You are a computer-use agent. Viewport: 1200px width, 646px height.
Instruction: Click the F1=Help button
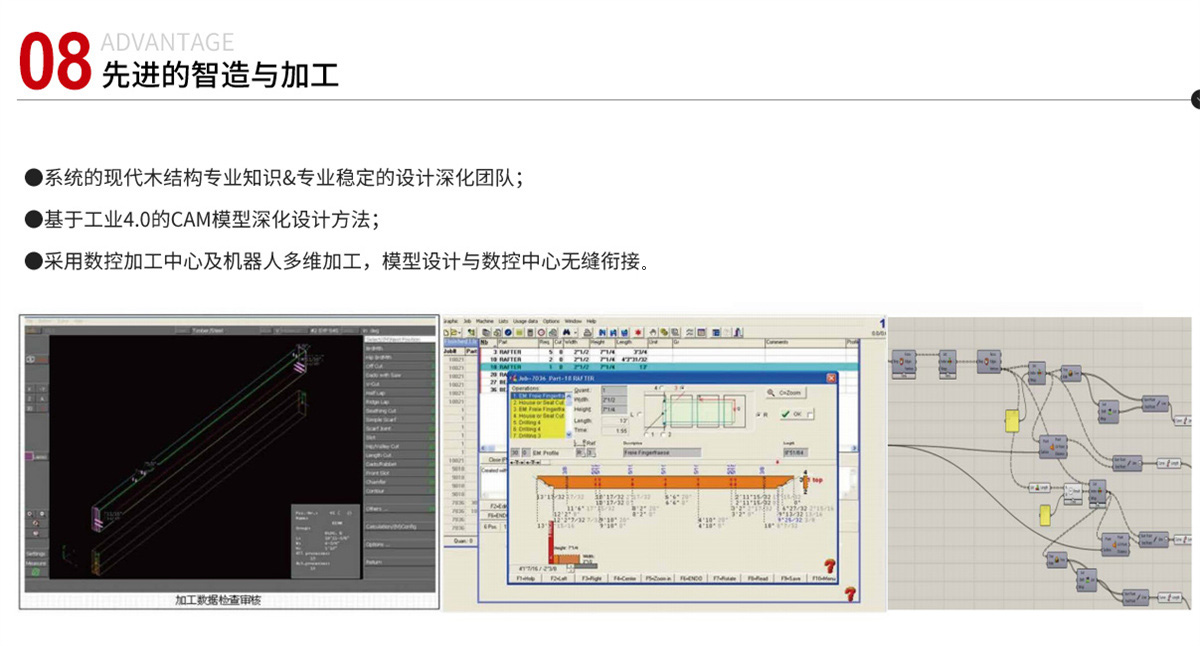pyautogui.click(x=525, y=578)
